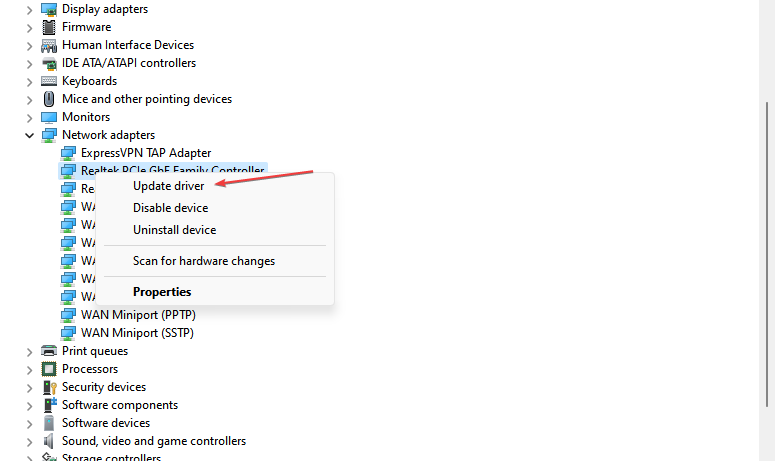Expand the IDE ATA/ATAPI controllers node
The height and width of the screenshot is (461, 775).
pyautogui.click(x=28, y=63)
